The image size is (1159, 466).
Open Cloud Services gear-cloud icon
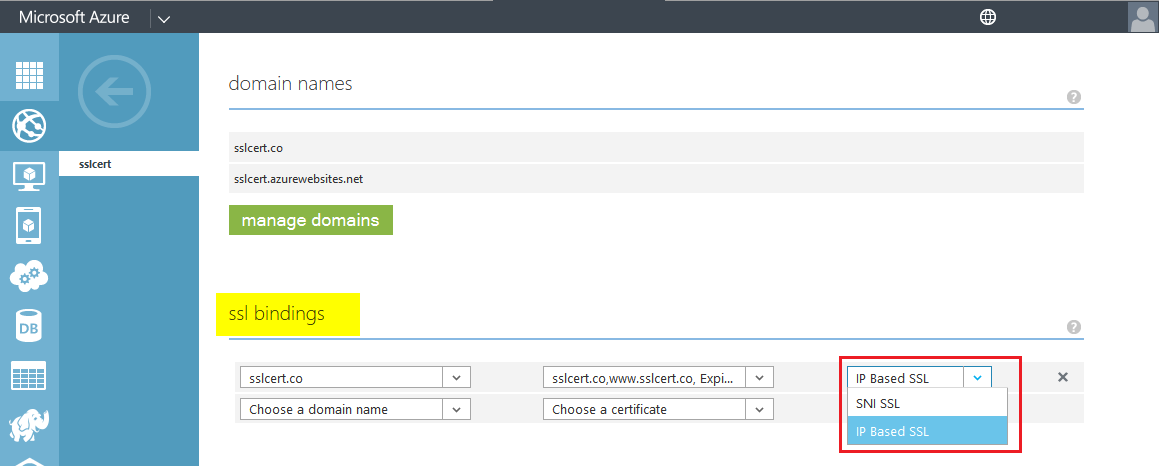(x=29, y=276)
